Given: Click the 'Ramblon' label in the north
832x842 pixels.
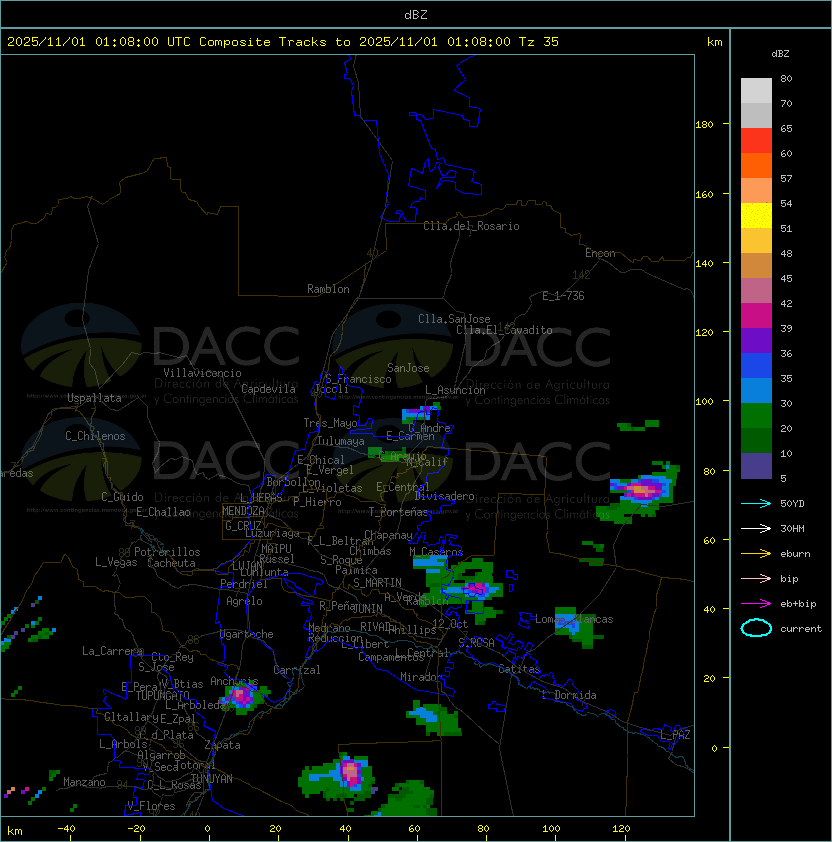Looking at the screenshot, I should (328, 289).
